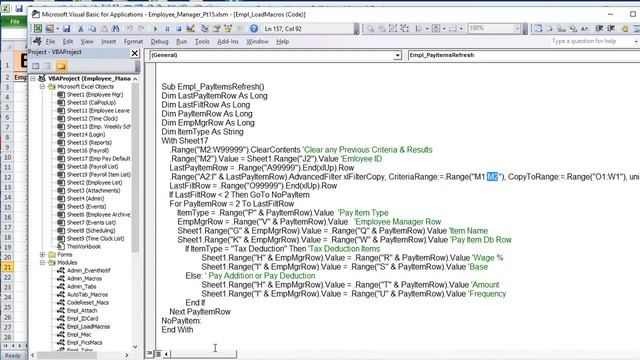Open the Window menu
The image size is (640, 360).
[x=257, y=42]
